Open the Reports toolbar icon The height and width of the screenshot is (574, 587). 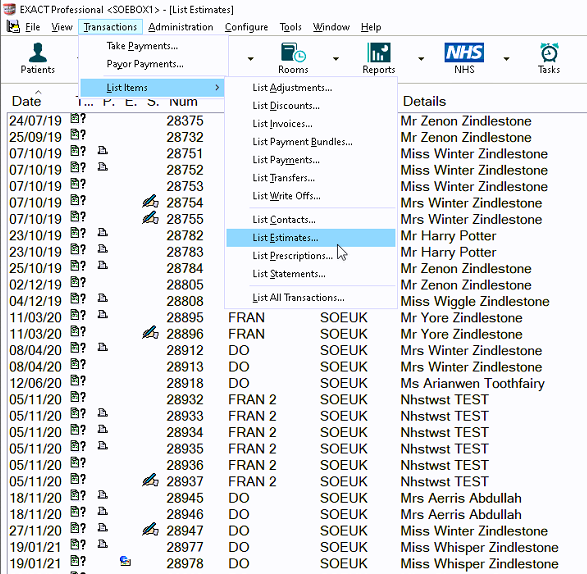click(x=378, y=58)
